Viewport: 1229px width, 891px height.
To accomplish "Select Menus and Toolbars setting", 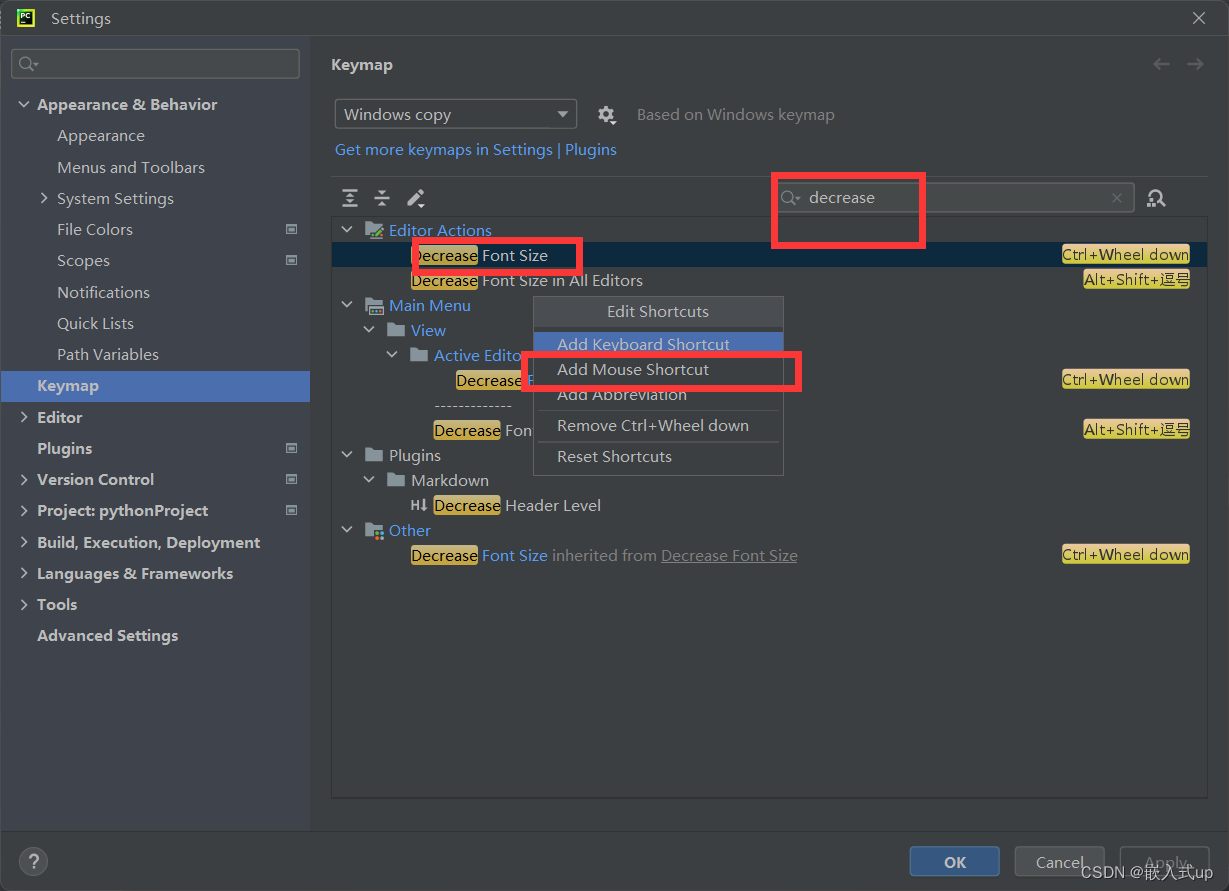I will pos(131,167).
